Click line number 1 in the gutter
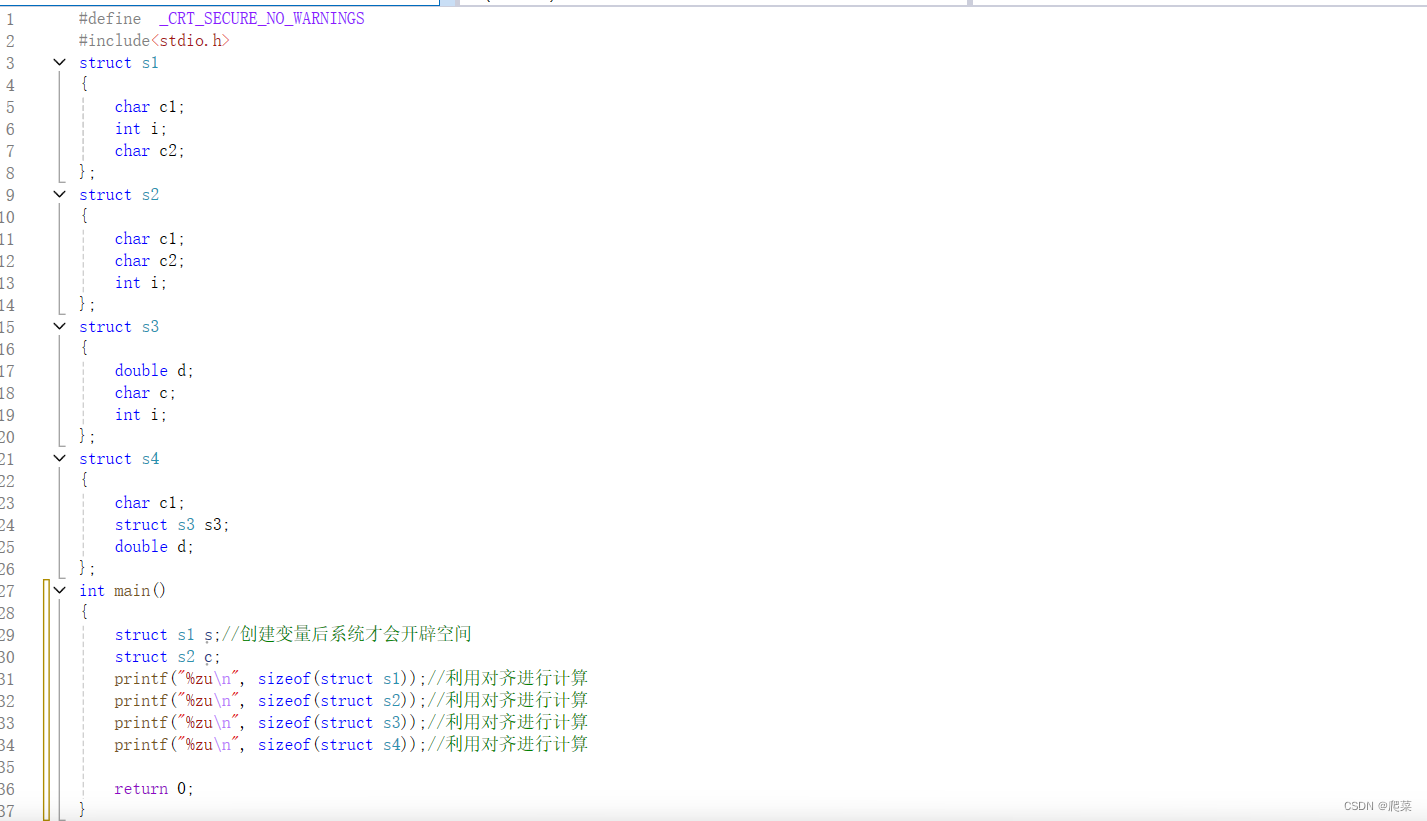 click(10, 18)
